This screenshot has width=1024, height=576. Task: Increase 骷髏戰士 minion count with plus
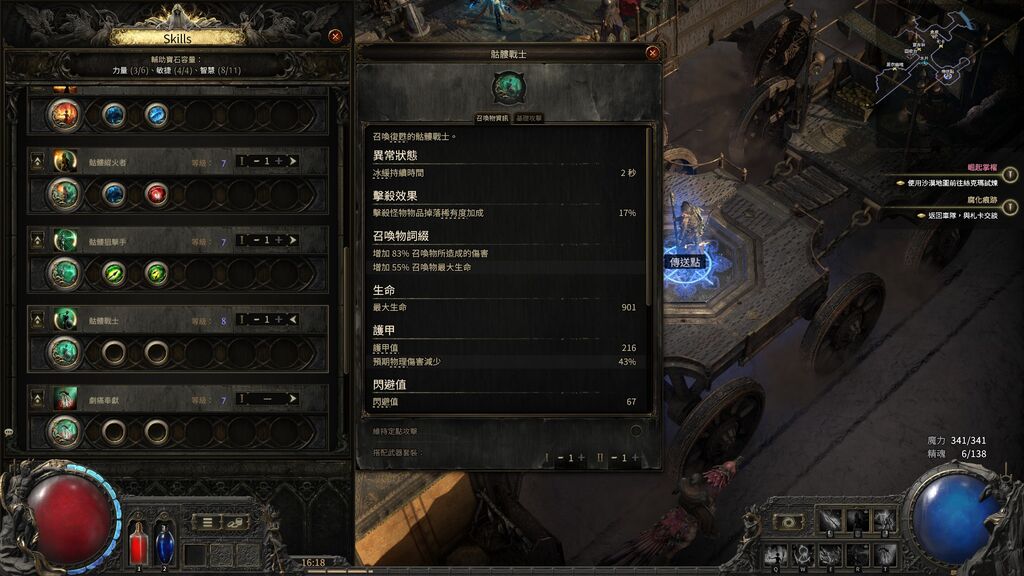[279, 319]
